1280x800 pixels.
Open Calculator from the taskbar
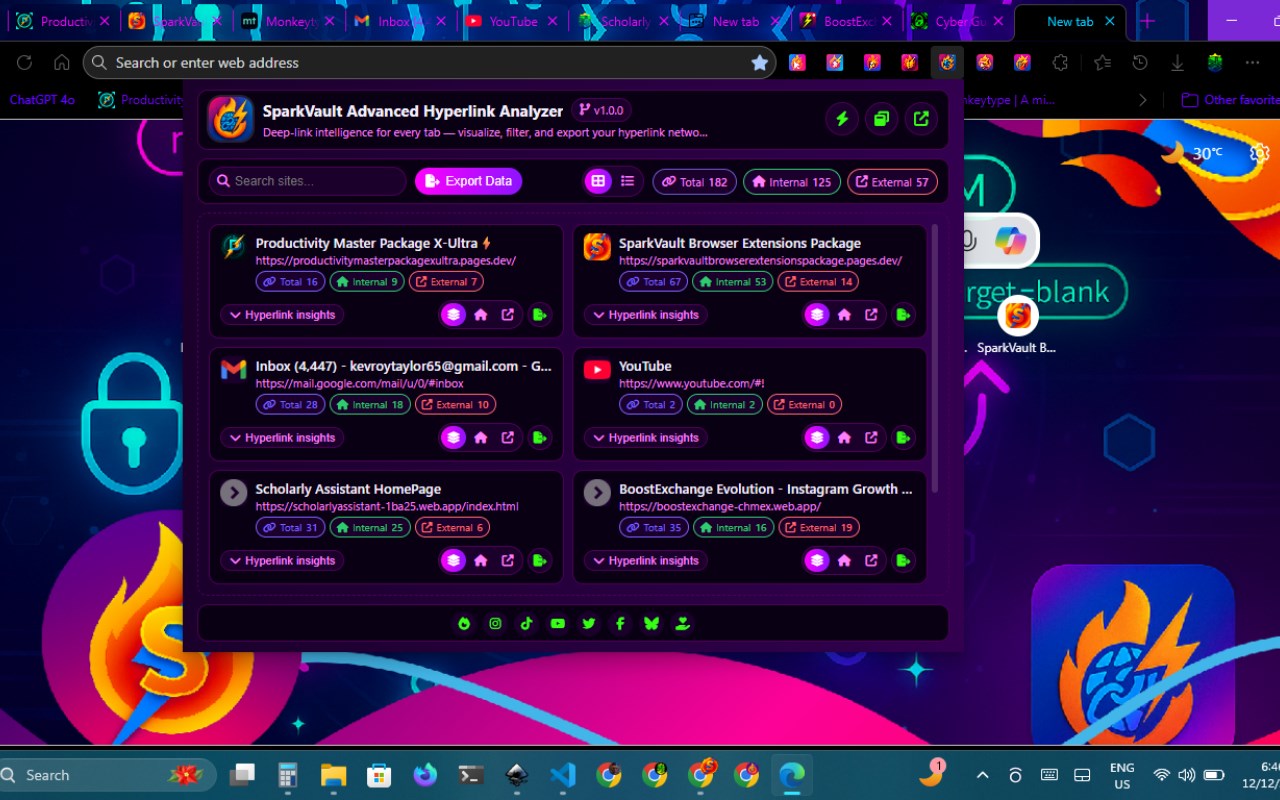tap(288, 775)
